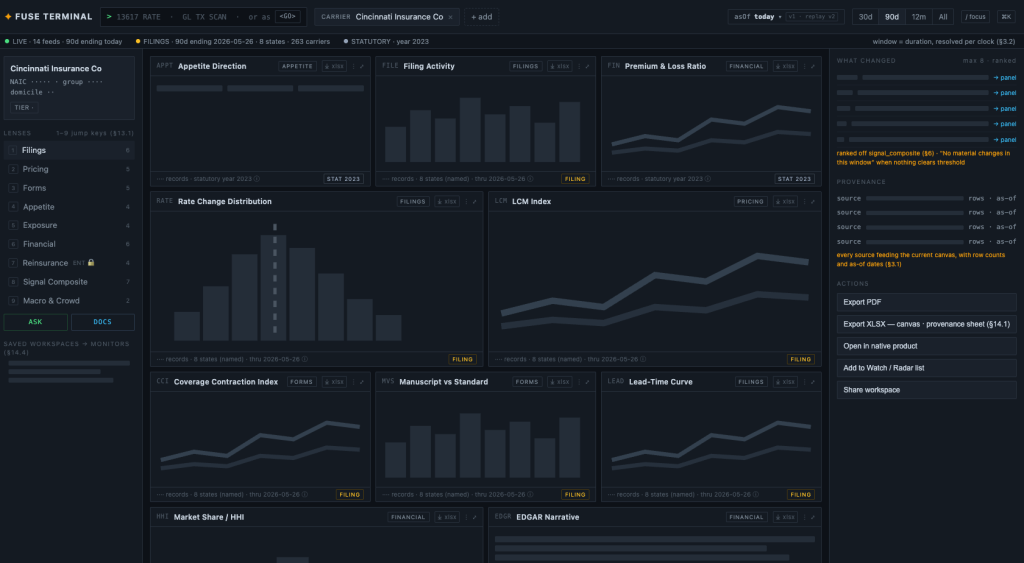Open the v1 replay v2 selector
Viewport: 1024px width, 563px height.
pos(812,17)
